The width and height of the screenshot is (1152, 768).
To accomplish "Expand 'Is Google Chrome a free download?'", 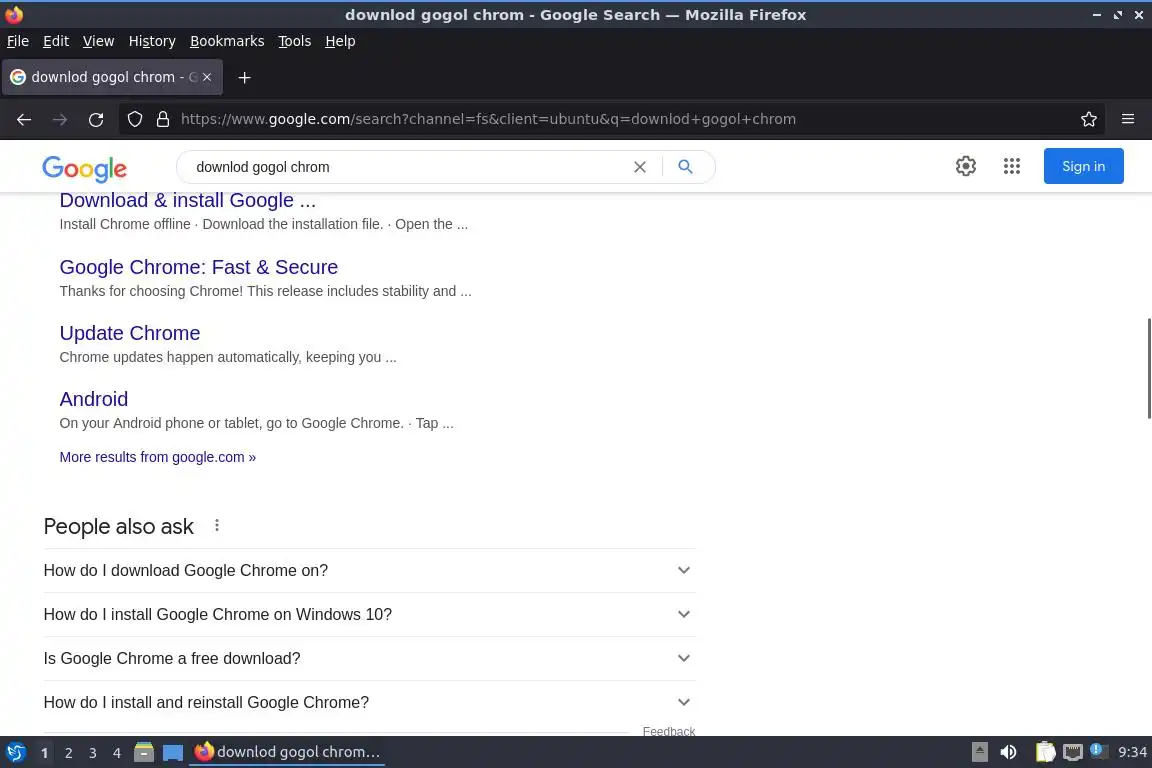I will [370, 658].
